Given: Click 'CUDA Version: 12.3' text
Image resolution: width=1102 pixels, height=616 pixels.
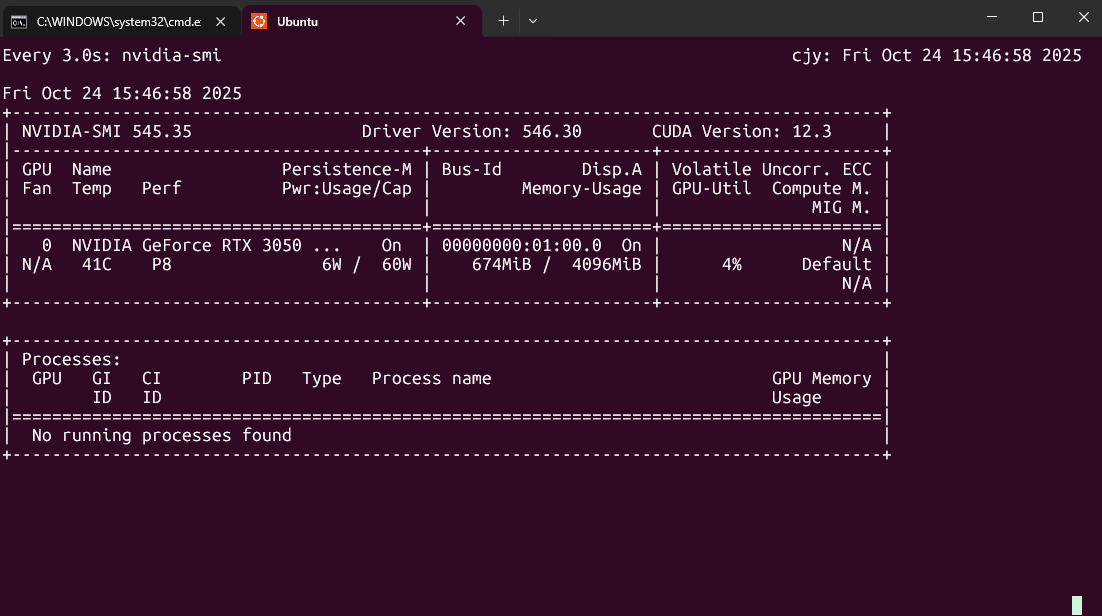Looking at the screenshot, I should point(741,131).
